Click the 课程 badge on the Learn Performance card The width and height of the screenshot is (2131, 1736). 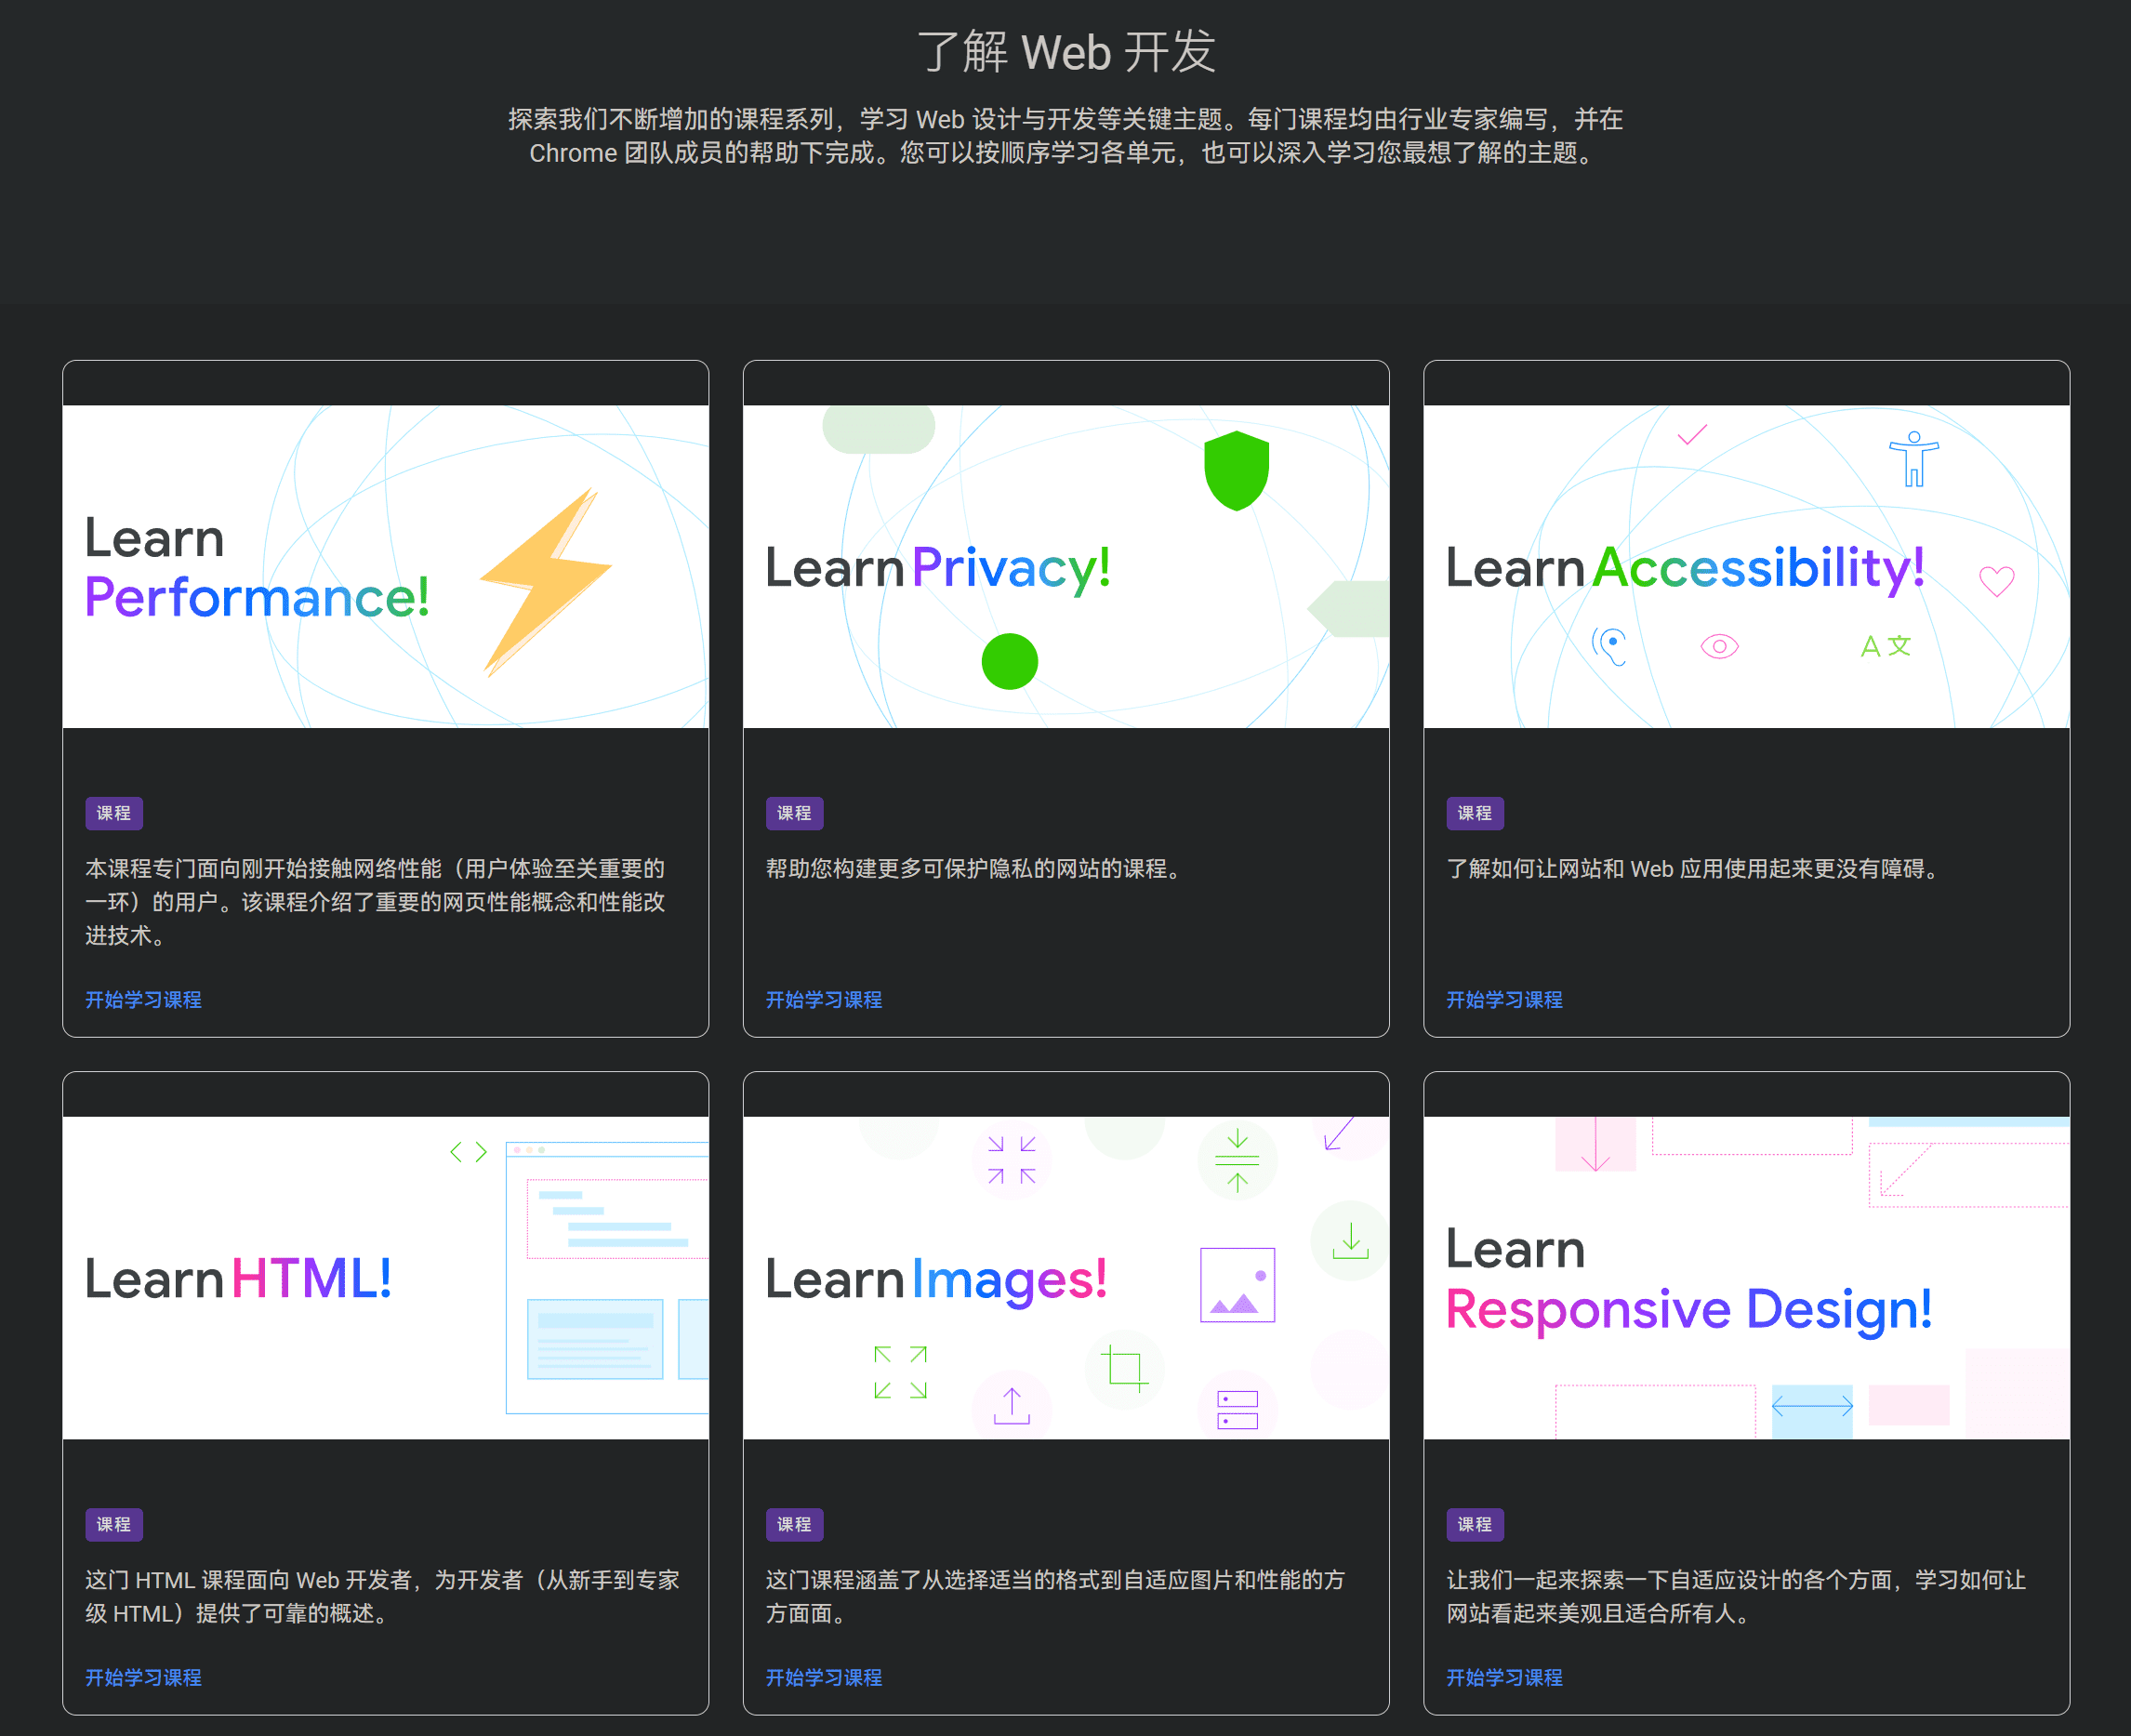point(113,813)
